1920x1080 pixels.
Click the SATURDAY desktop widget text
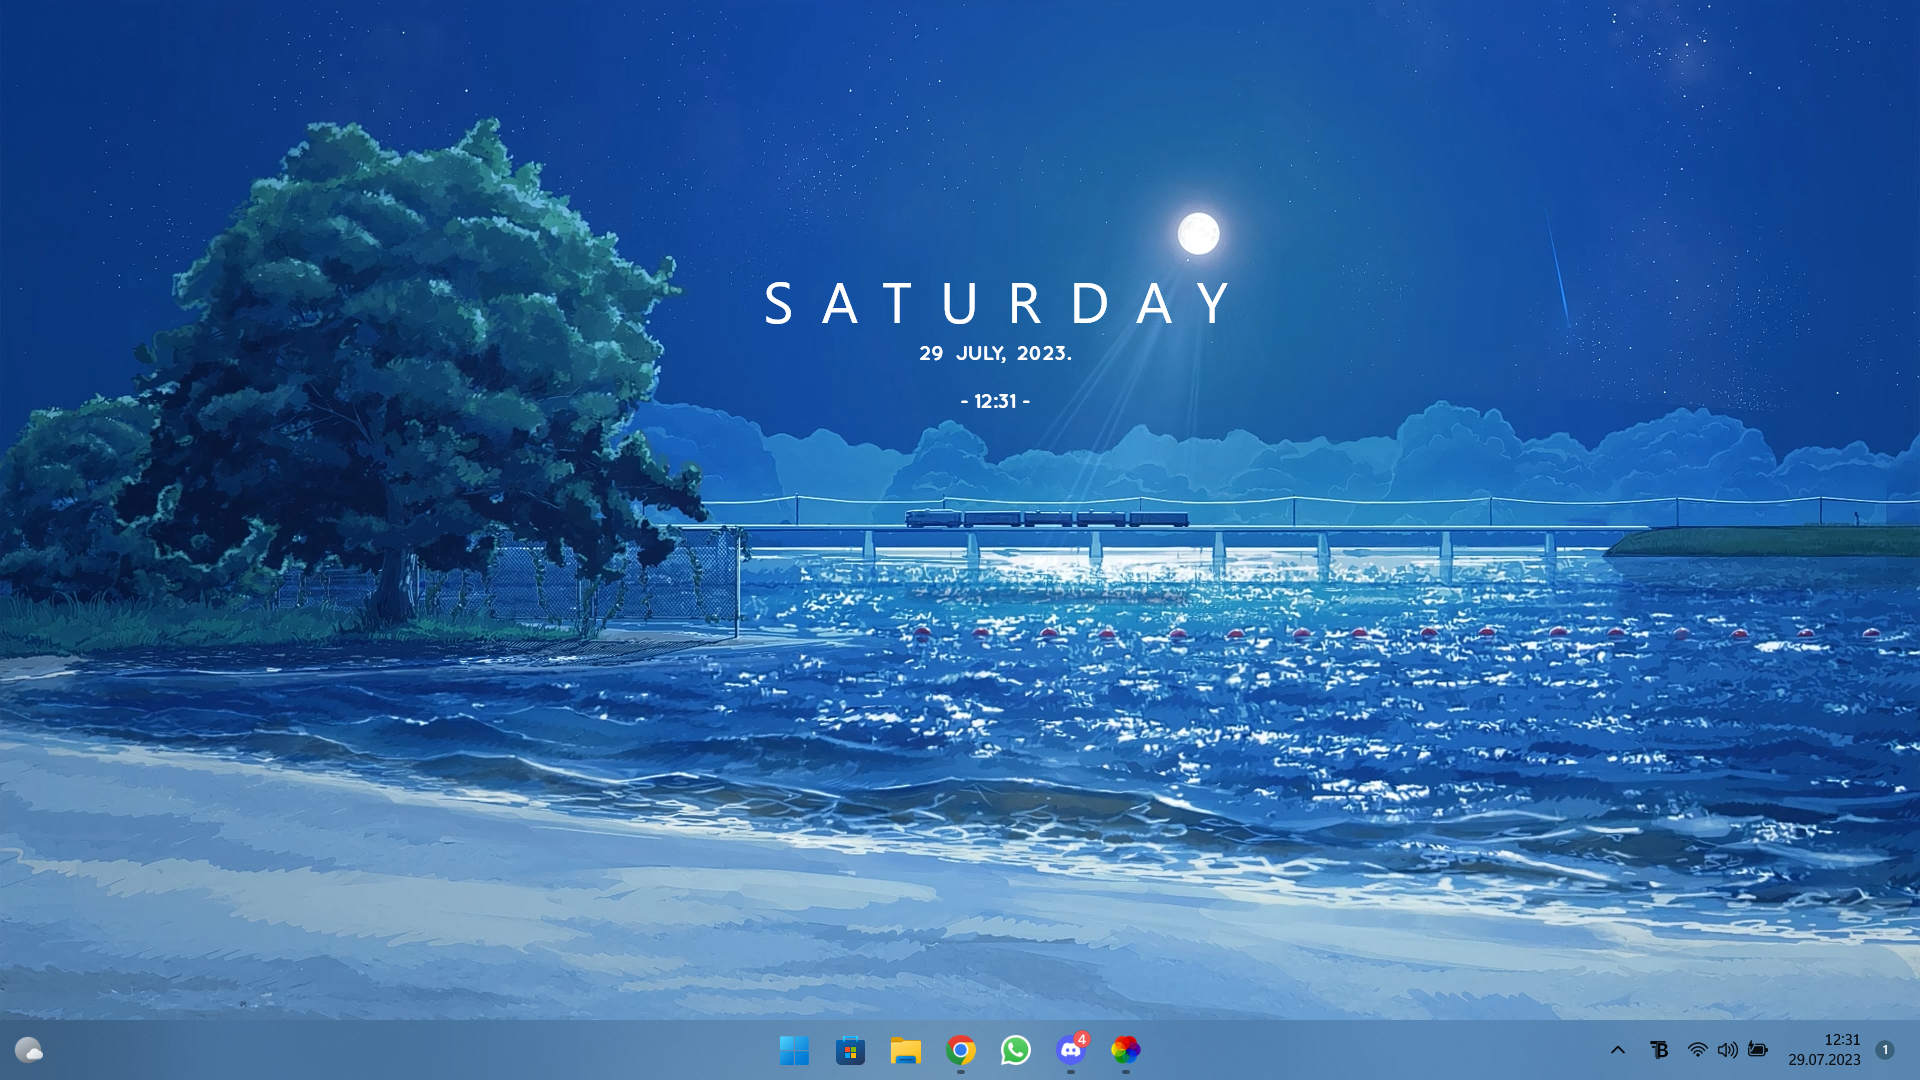(x=998, y=303)
